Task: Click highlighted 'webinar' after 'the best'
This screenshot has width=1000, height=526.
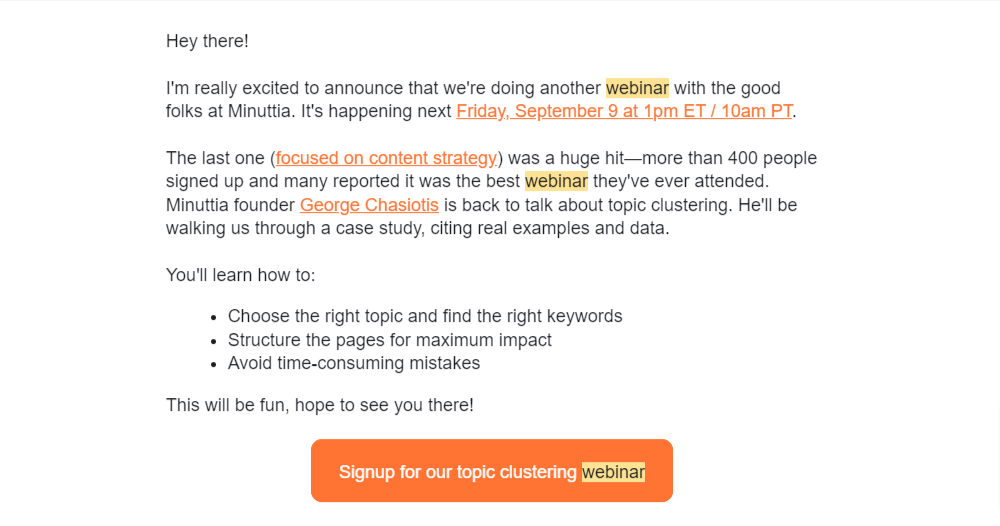Action: point(556,181)
